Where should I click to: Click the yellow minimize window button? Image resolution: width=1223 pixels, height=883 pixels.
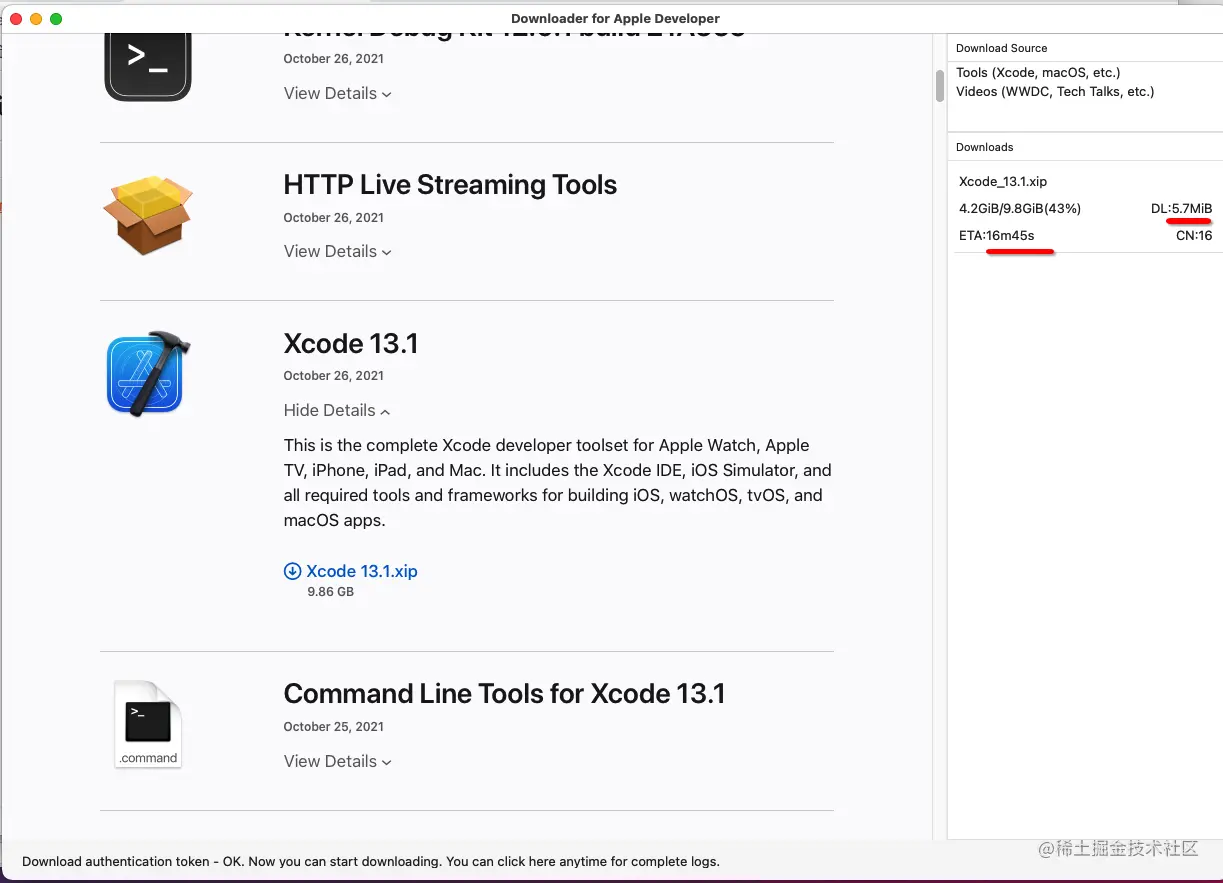[36, 19]
